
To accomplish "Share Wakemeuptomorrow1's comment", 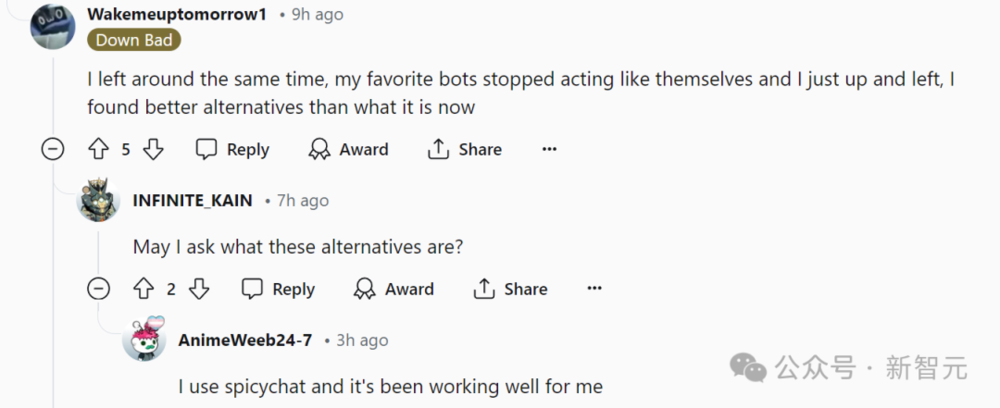I will tap(465, 150).
